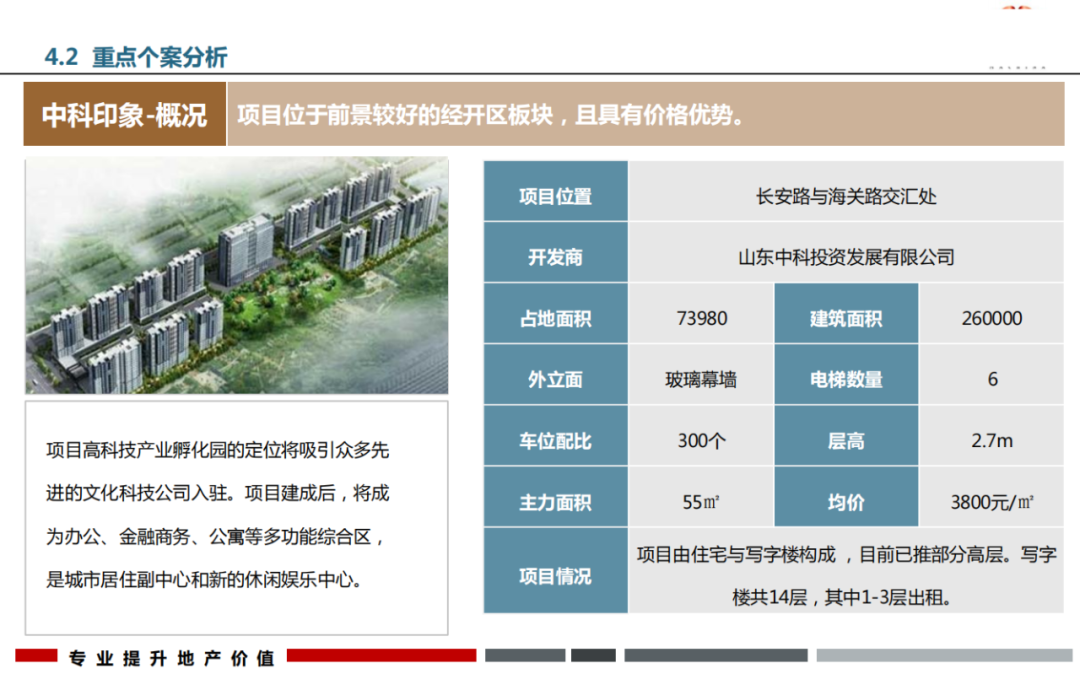Screen dimensions: 1080x674
Task: Click the '项目位置' table header cell
Action: (556, 191)
